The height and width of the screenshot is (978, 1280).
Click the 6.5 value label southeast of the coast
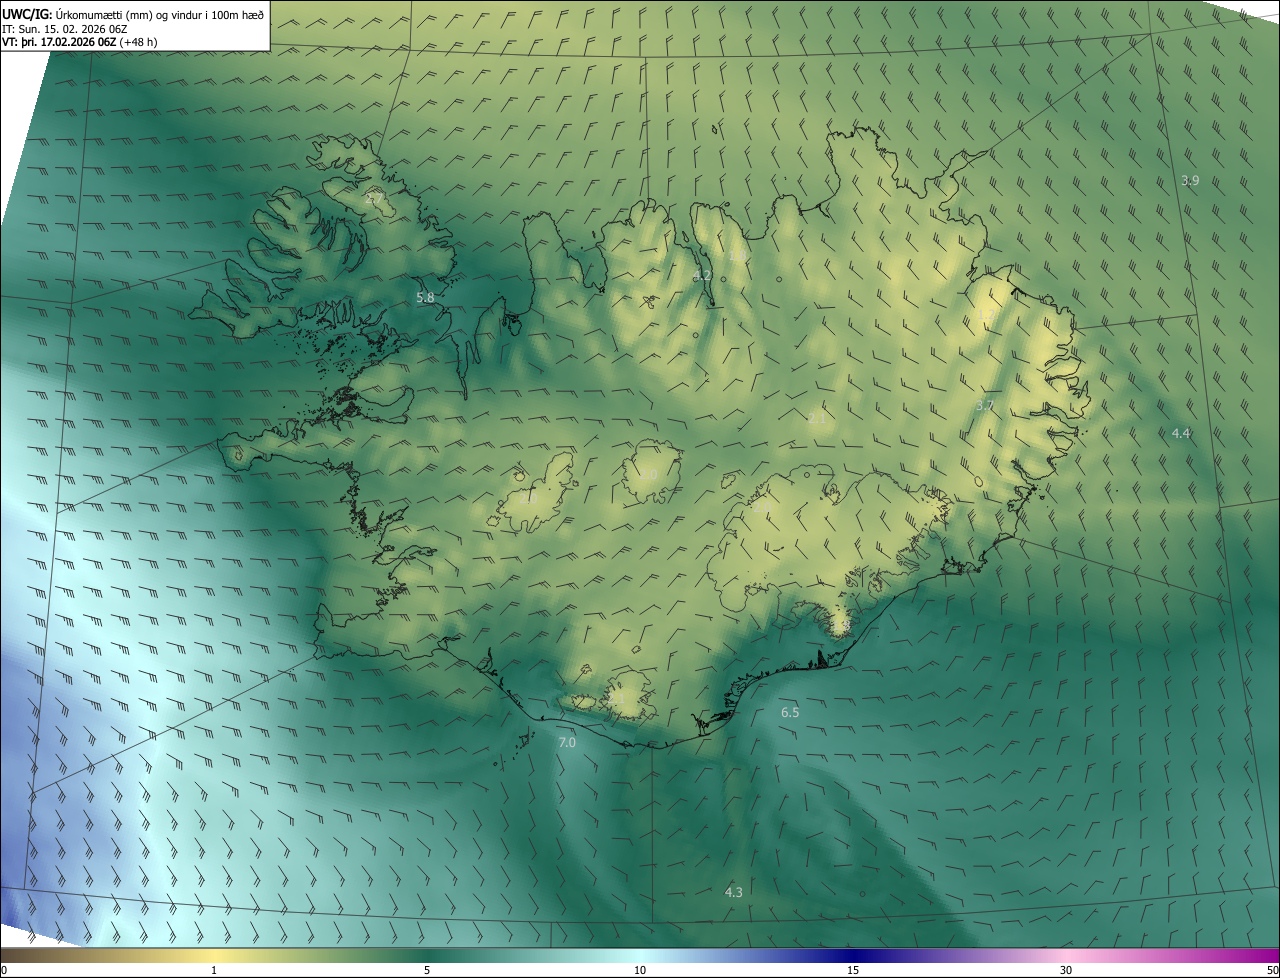(790, 713)
